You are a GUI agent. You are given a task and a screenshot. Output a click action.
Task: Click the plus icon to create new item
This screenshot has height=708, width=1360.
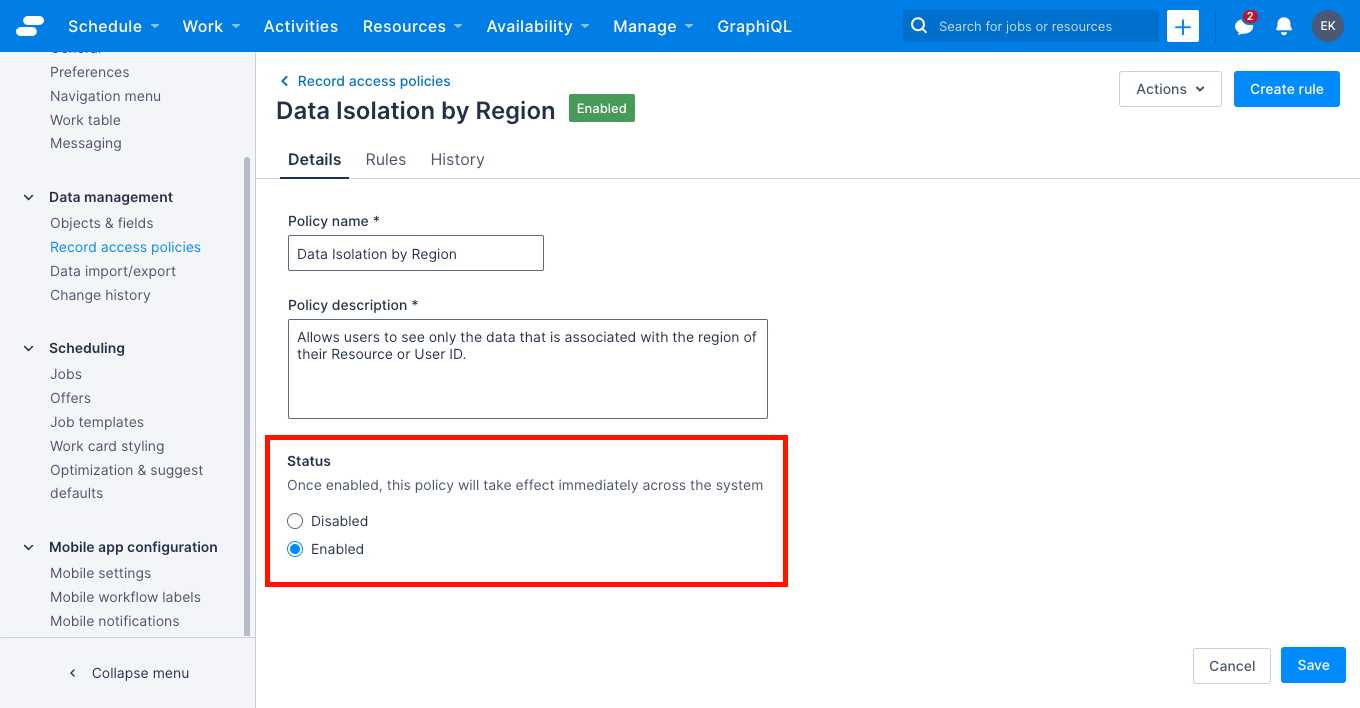tap(1182, 26)
